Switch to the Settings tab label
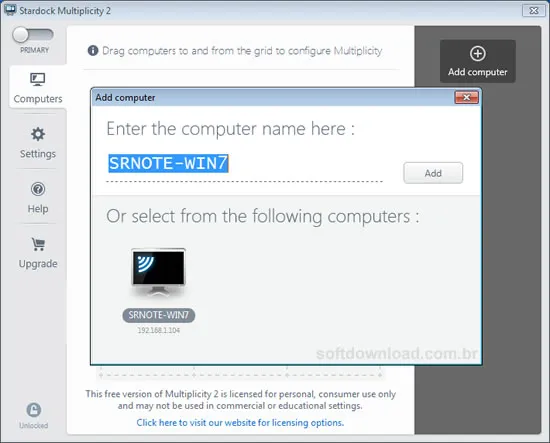 (38, 154)
